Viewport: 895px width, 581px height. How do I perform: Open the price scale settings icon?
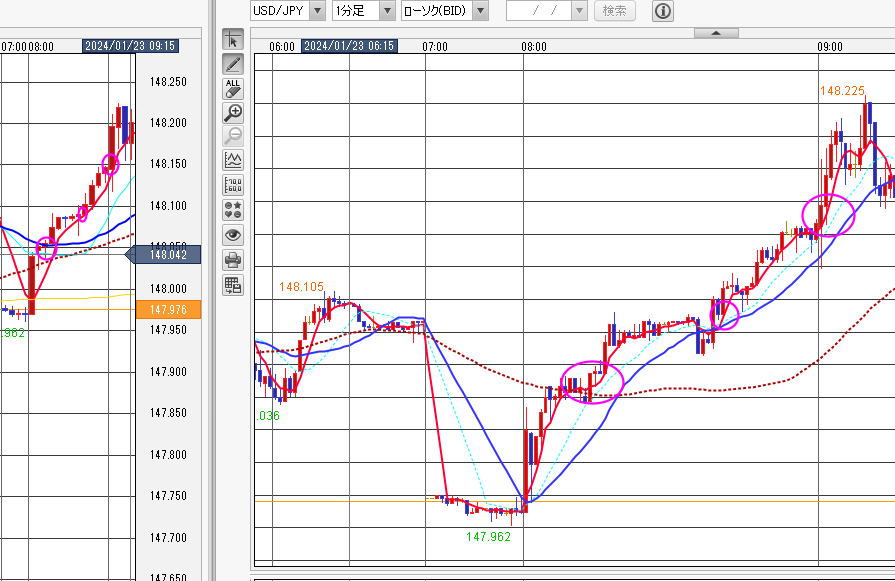click(x=233, y=185)
